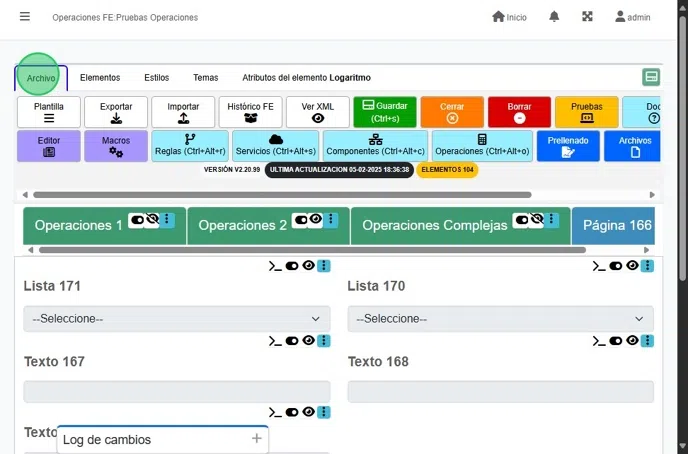The width and height of the screenshot is (688, 454).
Task: Click the toolbar horizontal scrollbar
Action: tap(282, 195)
